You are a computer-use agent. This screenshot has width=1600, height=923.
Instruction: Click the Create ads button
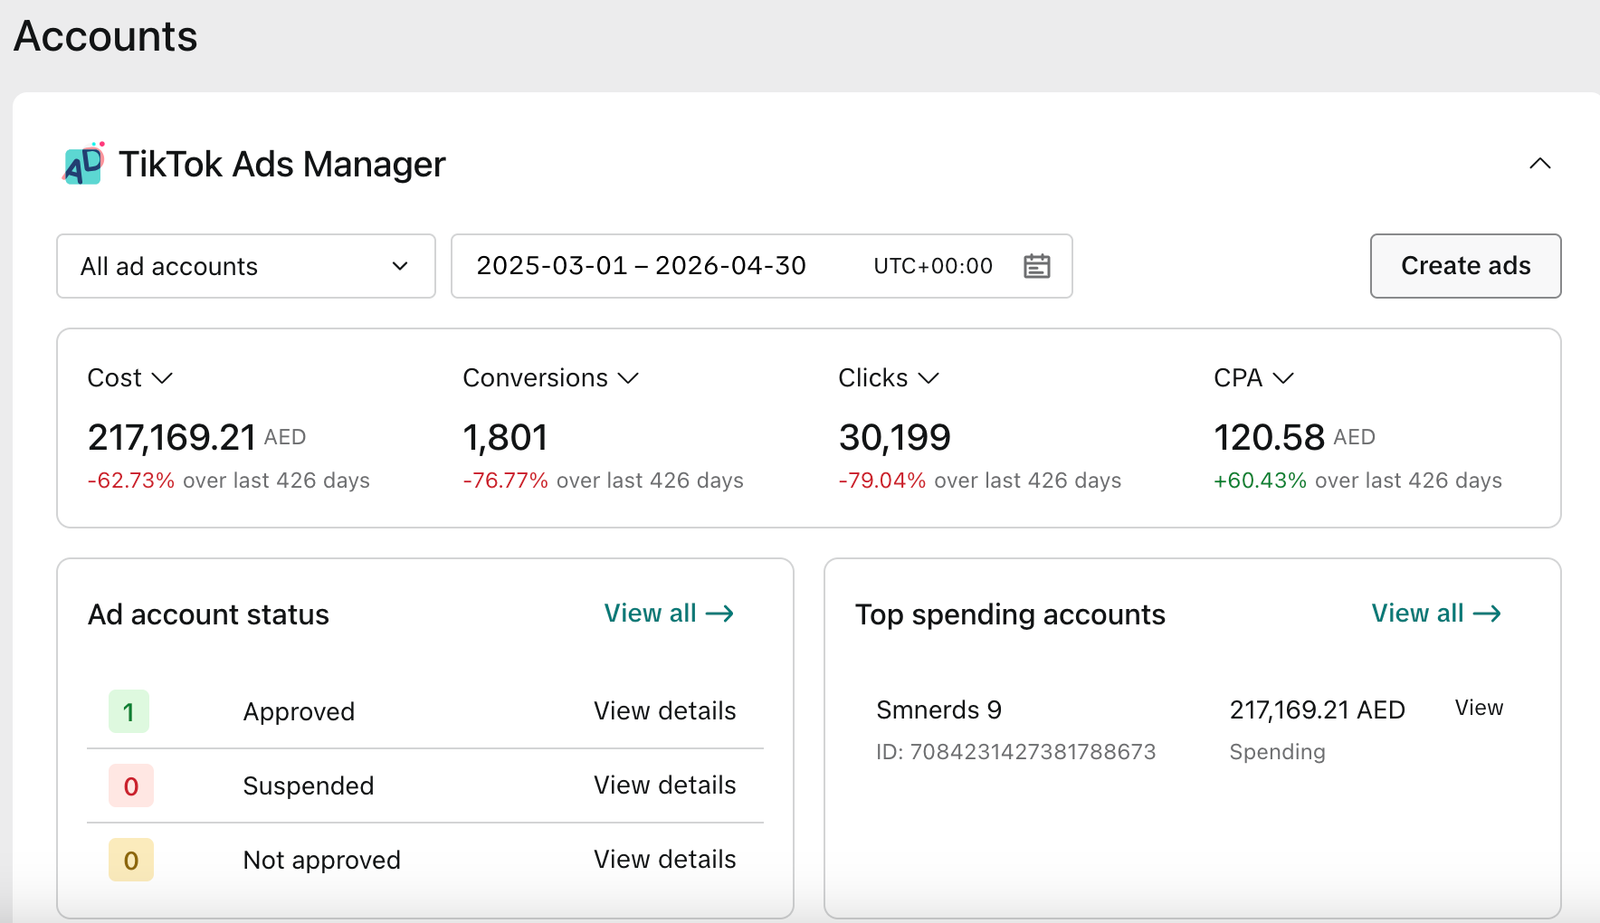tap(1465, 266)
